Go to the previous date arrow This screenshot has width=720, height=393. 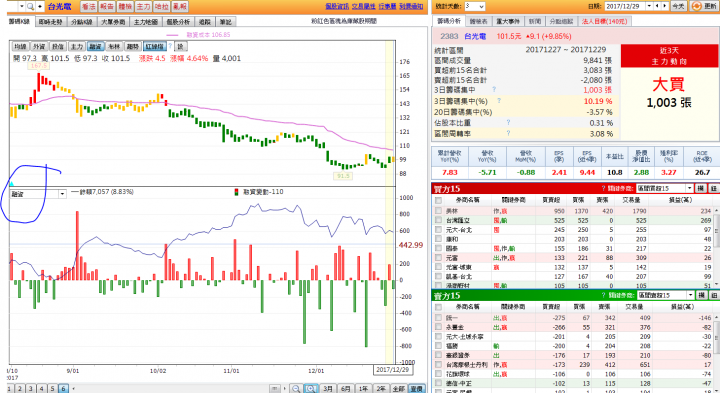click(658, 6)
